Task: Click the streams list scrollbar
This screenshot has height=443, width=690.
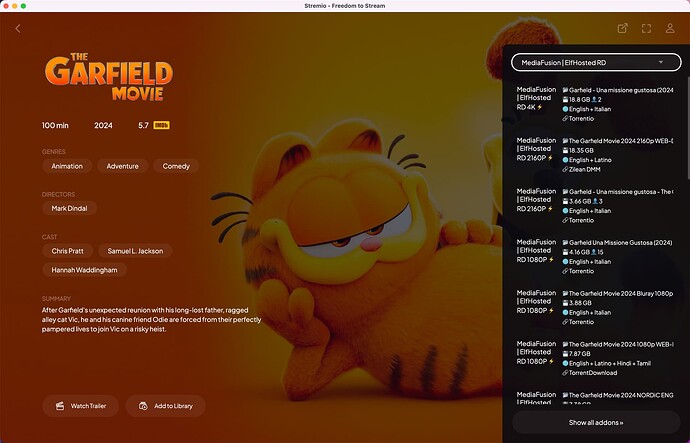Action: click(688, 128)
